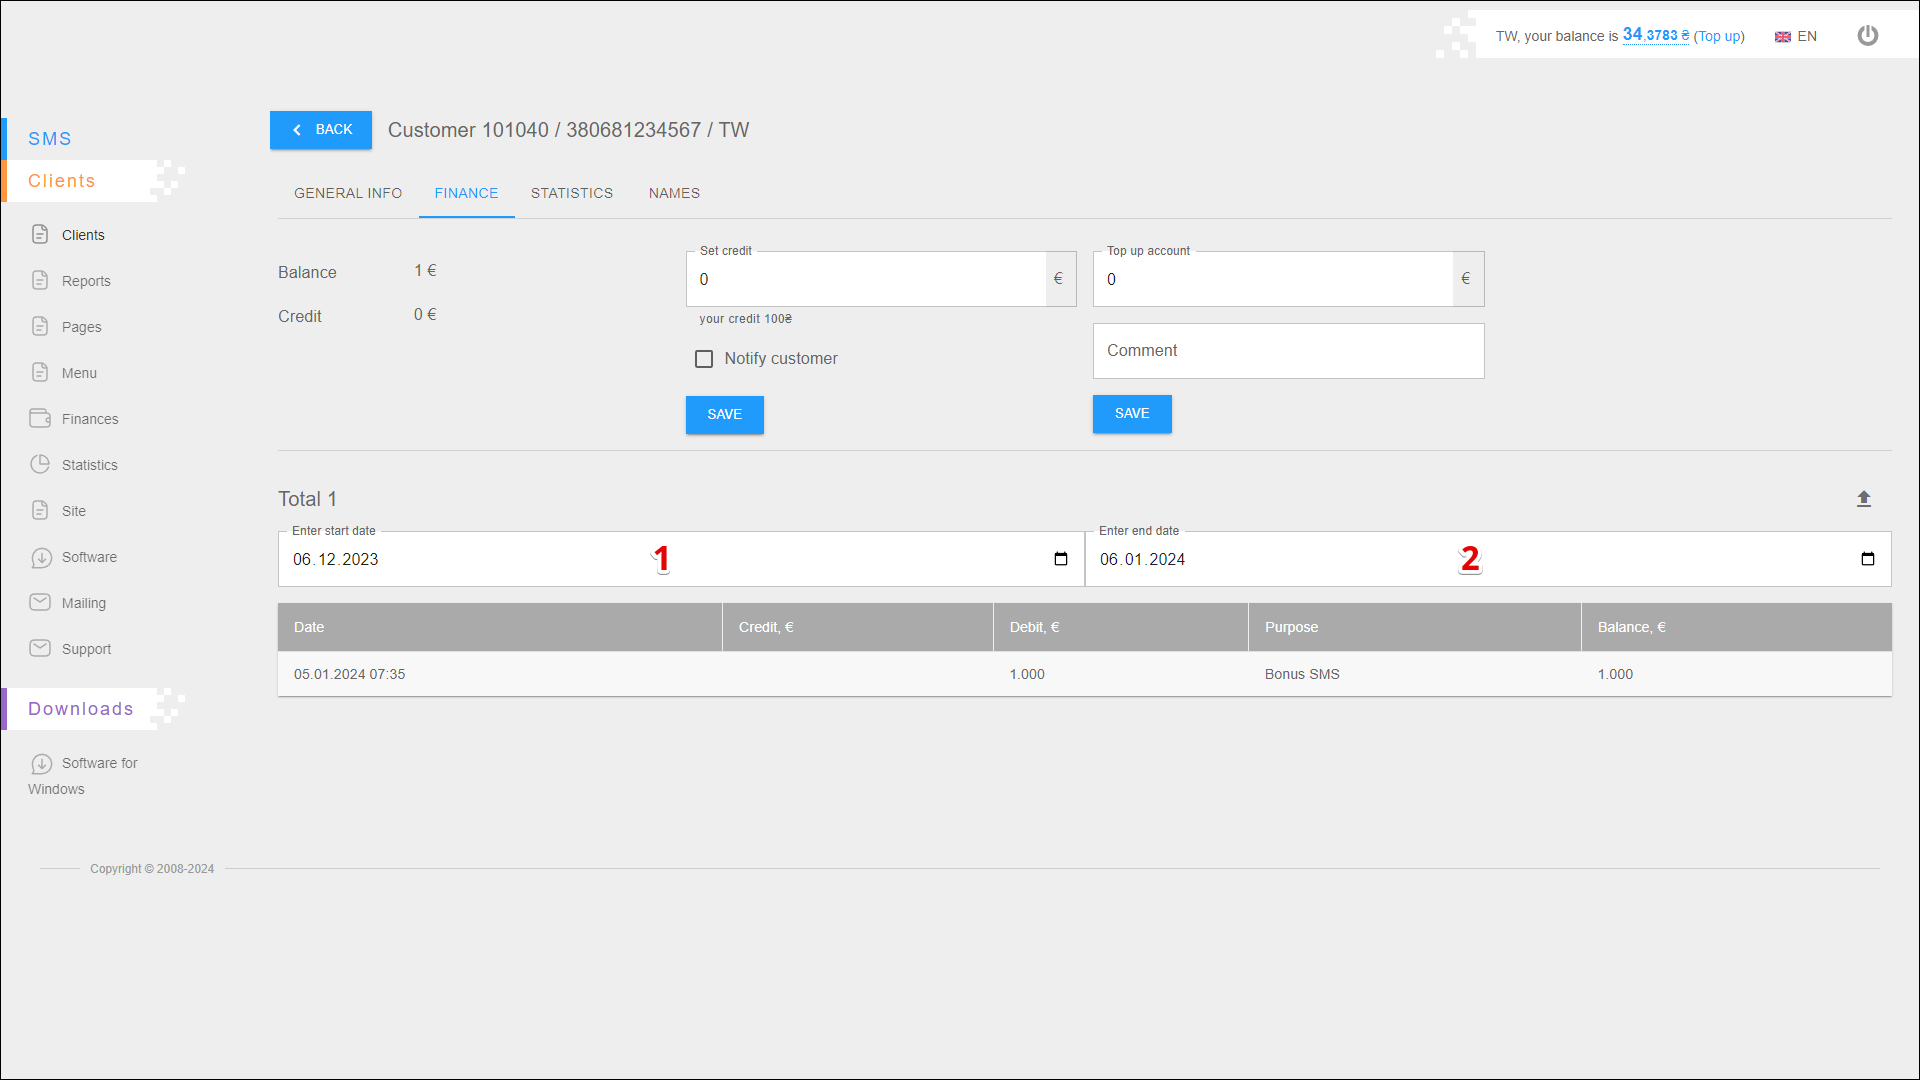
Task: Click the Mailing envelope icon
Action: click(x=40, y=602)
